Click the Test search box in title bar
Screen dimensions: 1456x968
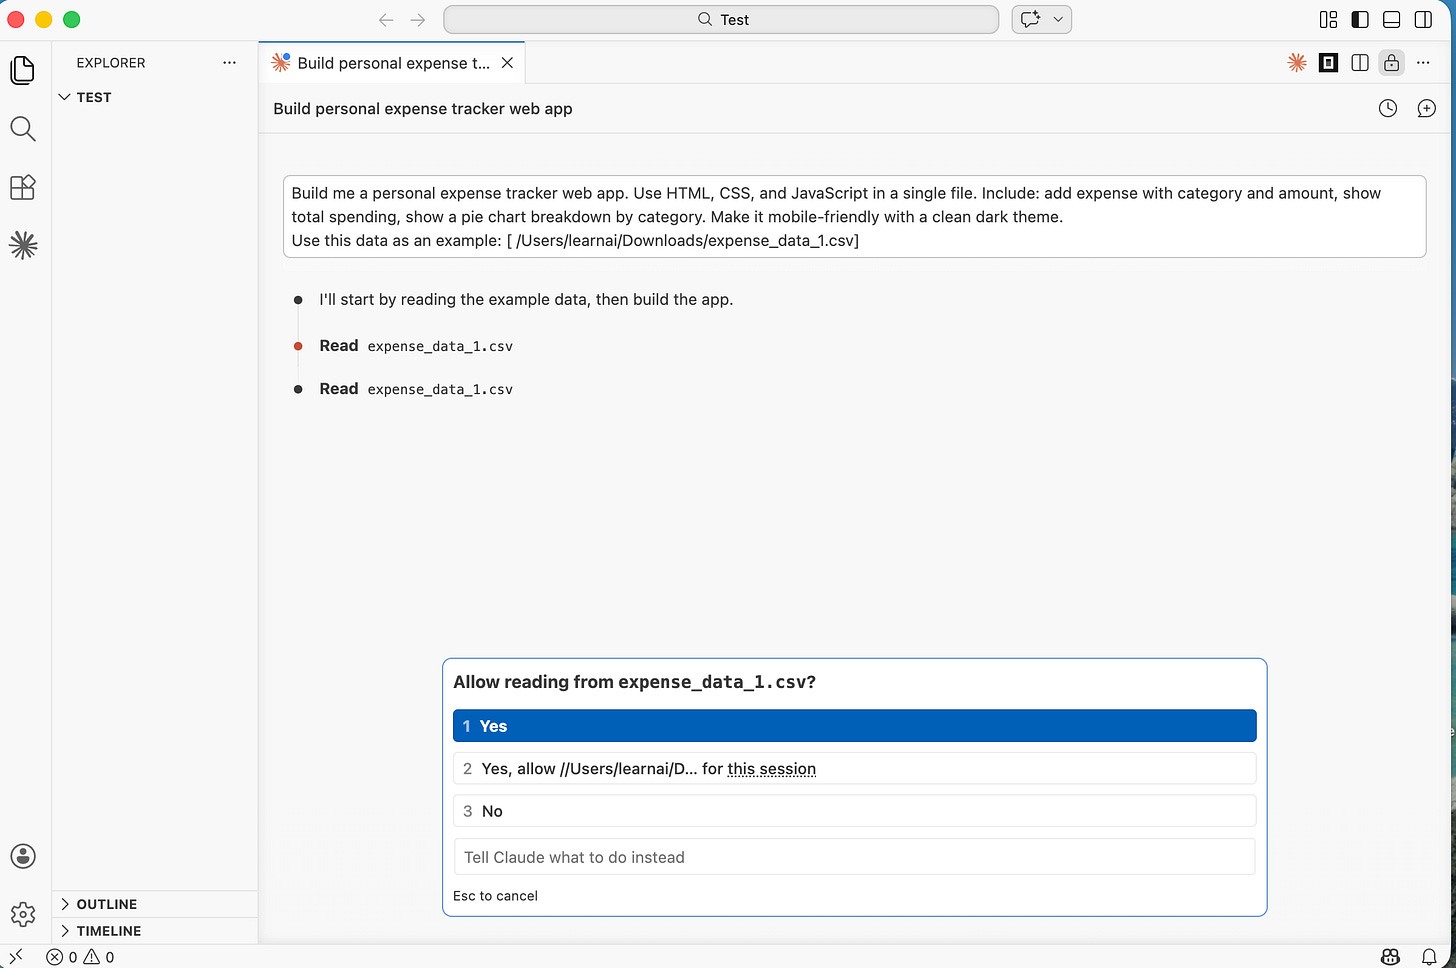click(x=721, y=19)
